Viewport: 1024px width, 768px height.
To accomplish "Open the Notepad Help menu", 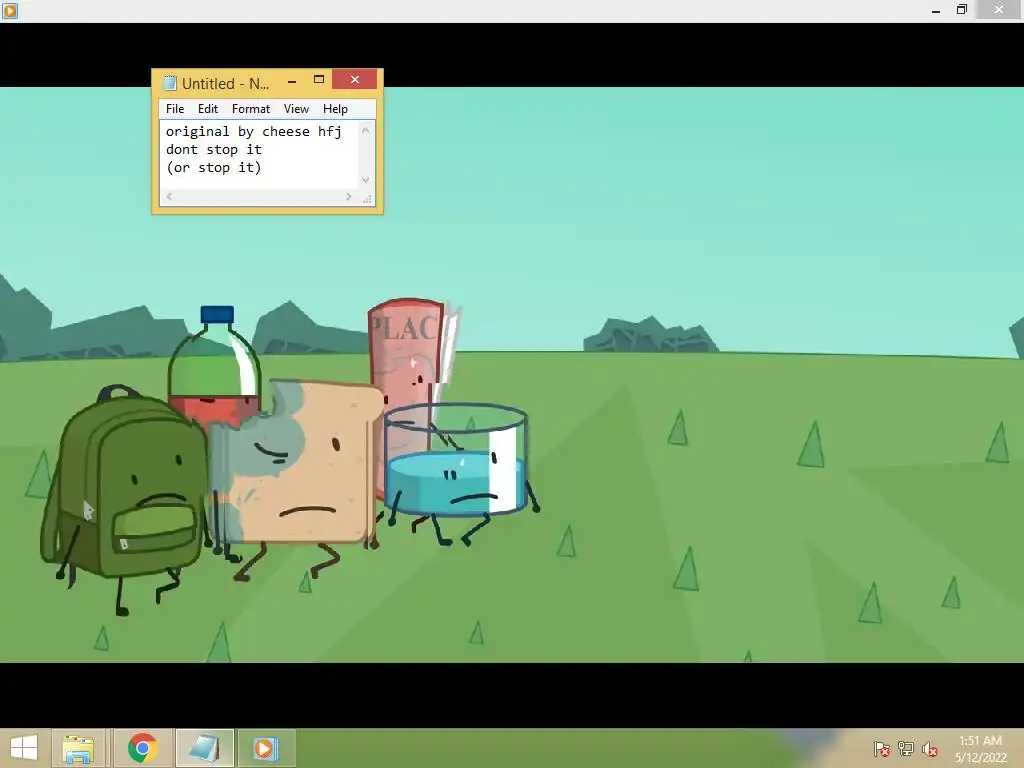I will 335,109.
